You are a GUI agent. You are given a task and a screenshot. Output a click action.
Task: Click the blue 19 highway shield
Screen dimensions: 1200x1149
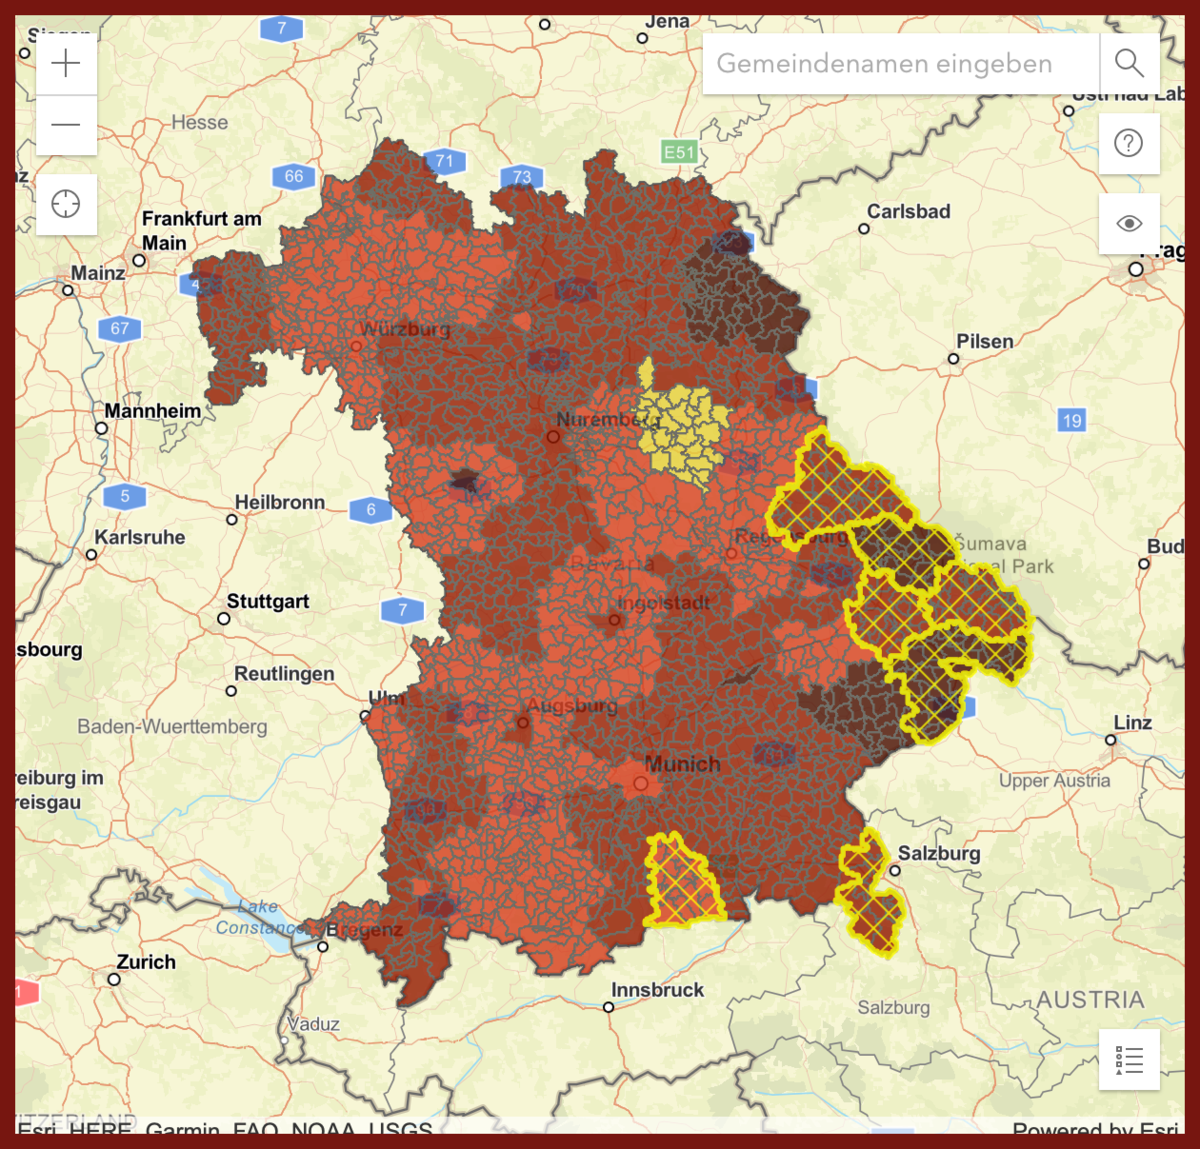click(1072, 420)
